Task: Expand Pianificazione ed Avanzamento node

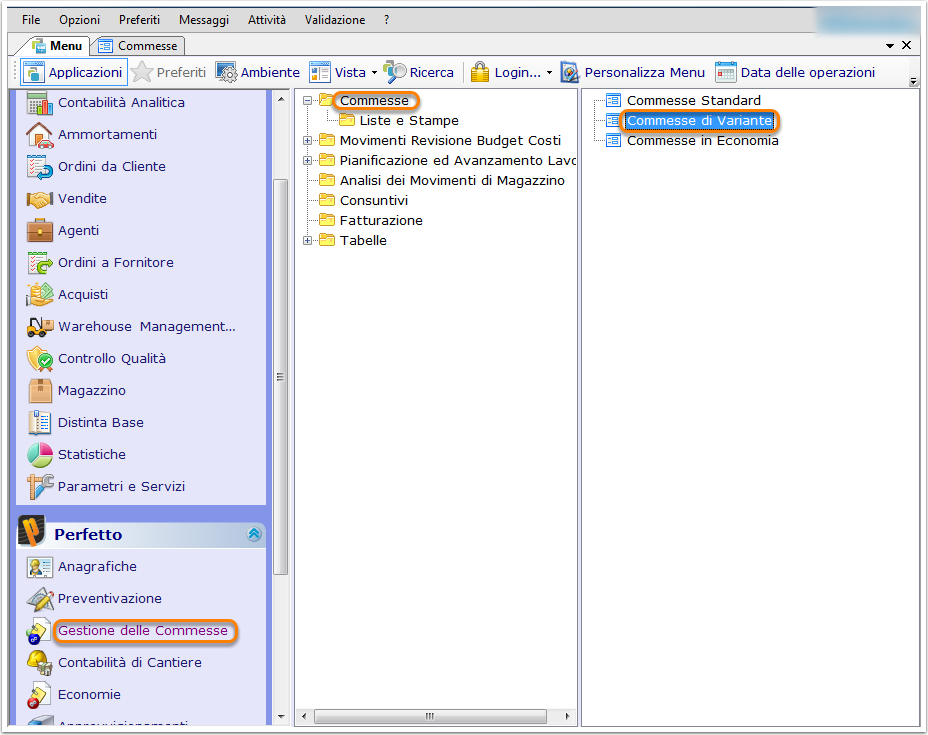Action: pos(307,161)
